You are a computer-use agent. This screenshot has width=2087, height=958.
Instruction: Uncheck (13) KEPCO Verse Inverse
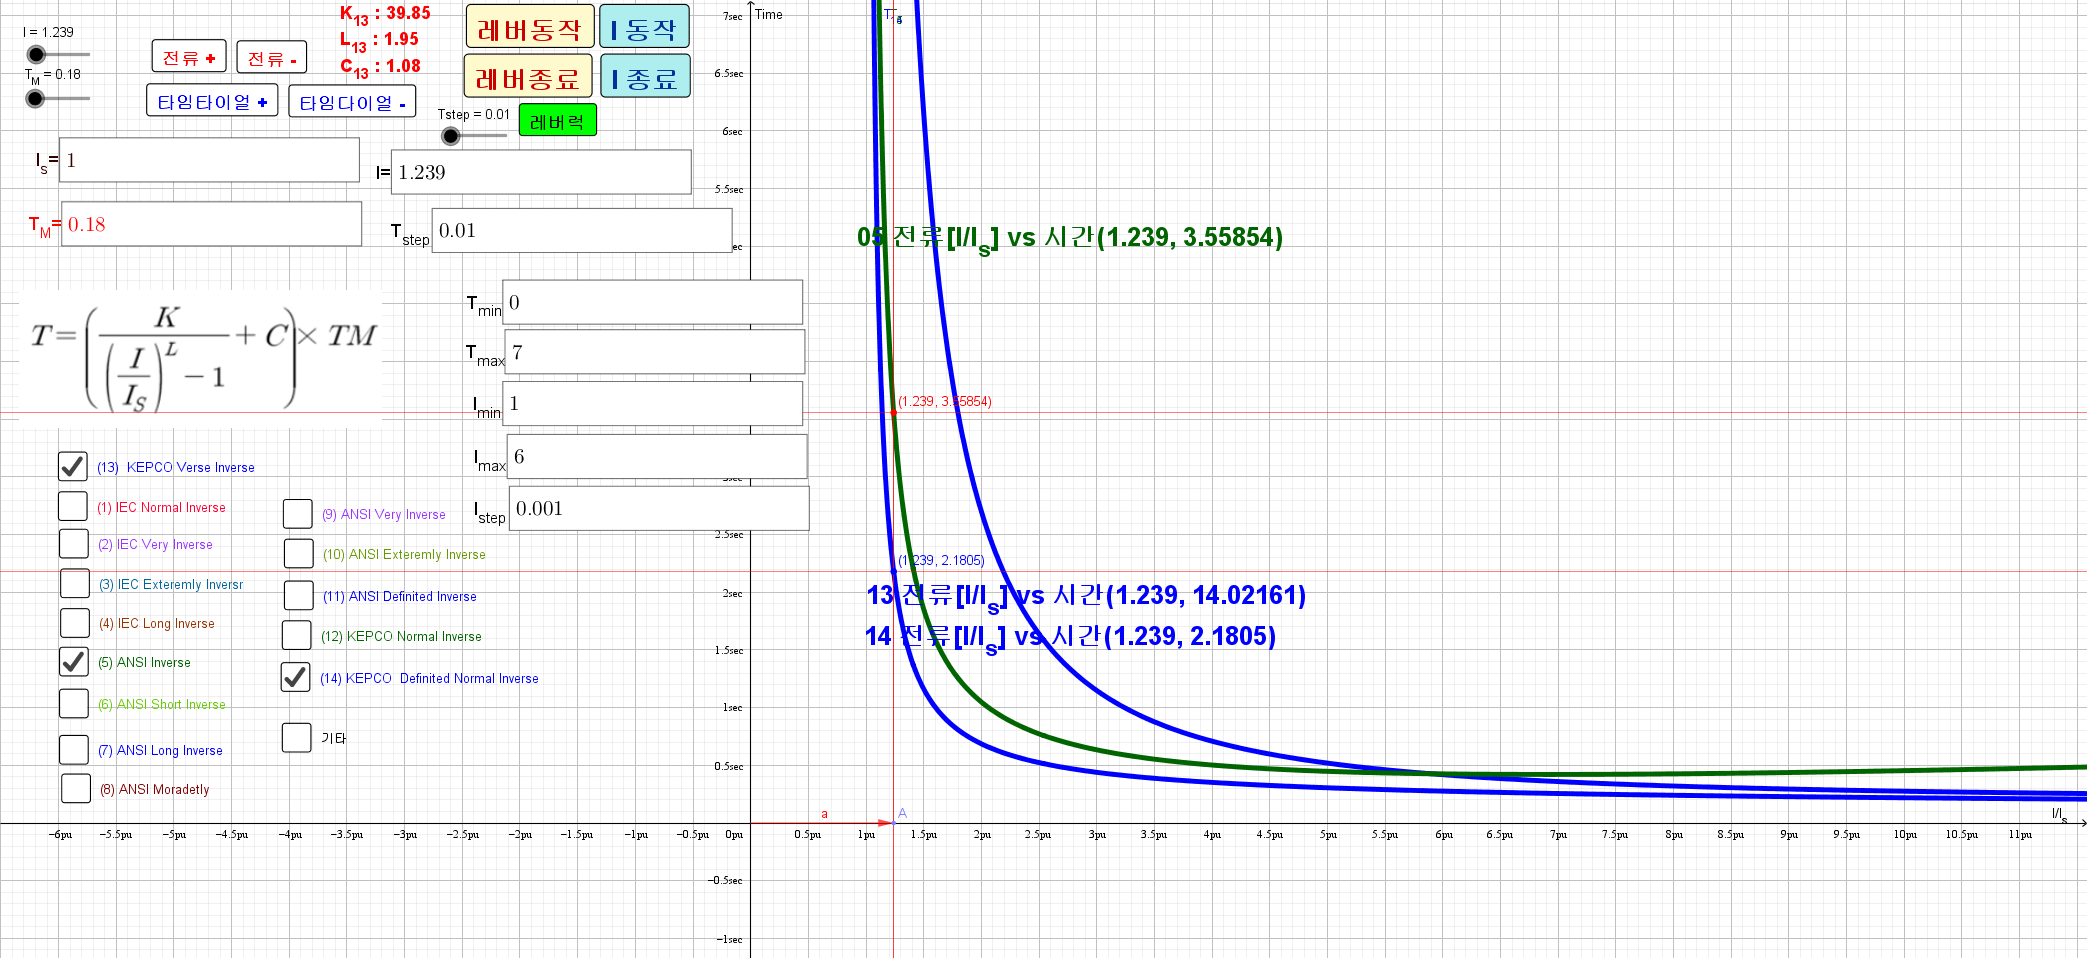coord(73,466)
